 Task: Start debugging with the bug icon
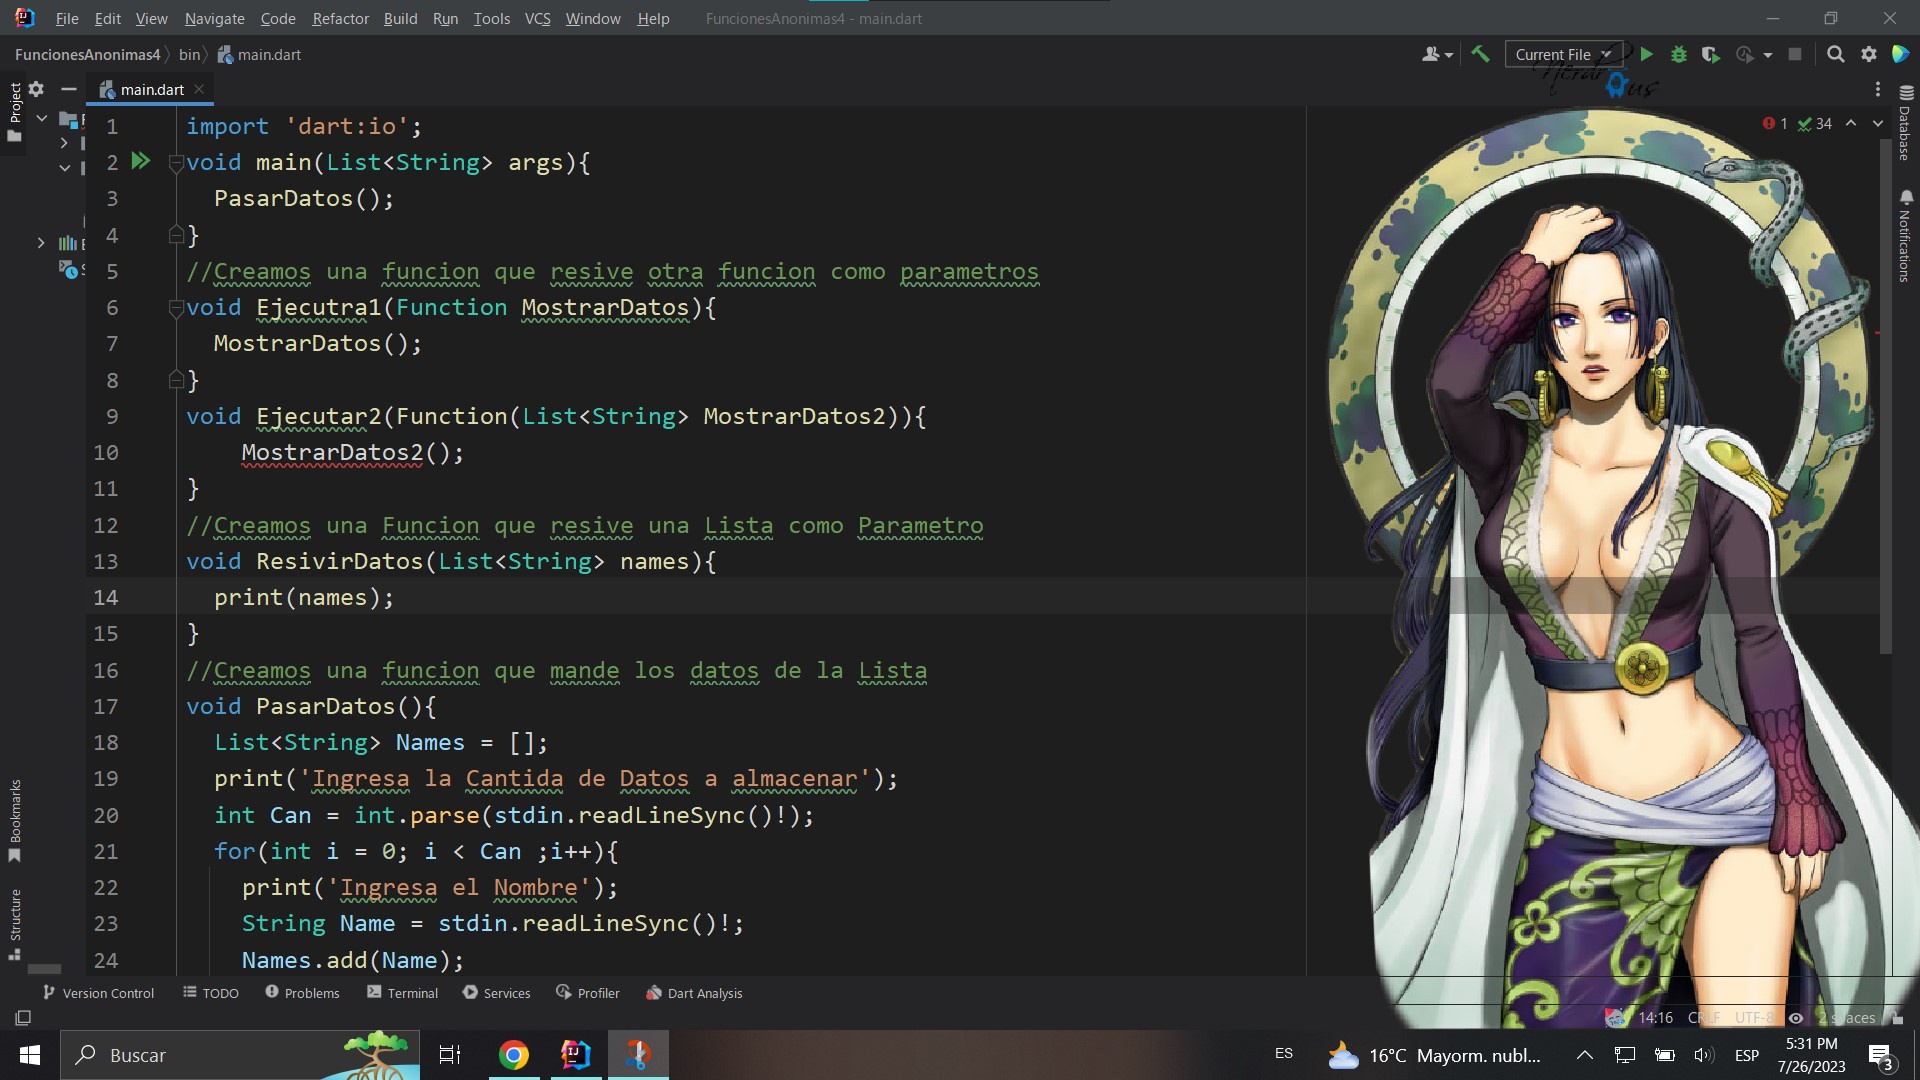tap(1679, 55)
